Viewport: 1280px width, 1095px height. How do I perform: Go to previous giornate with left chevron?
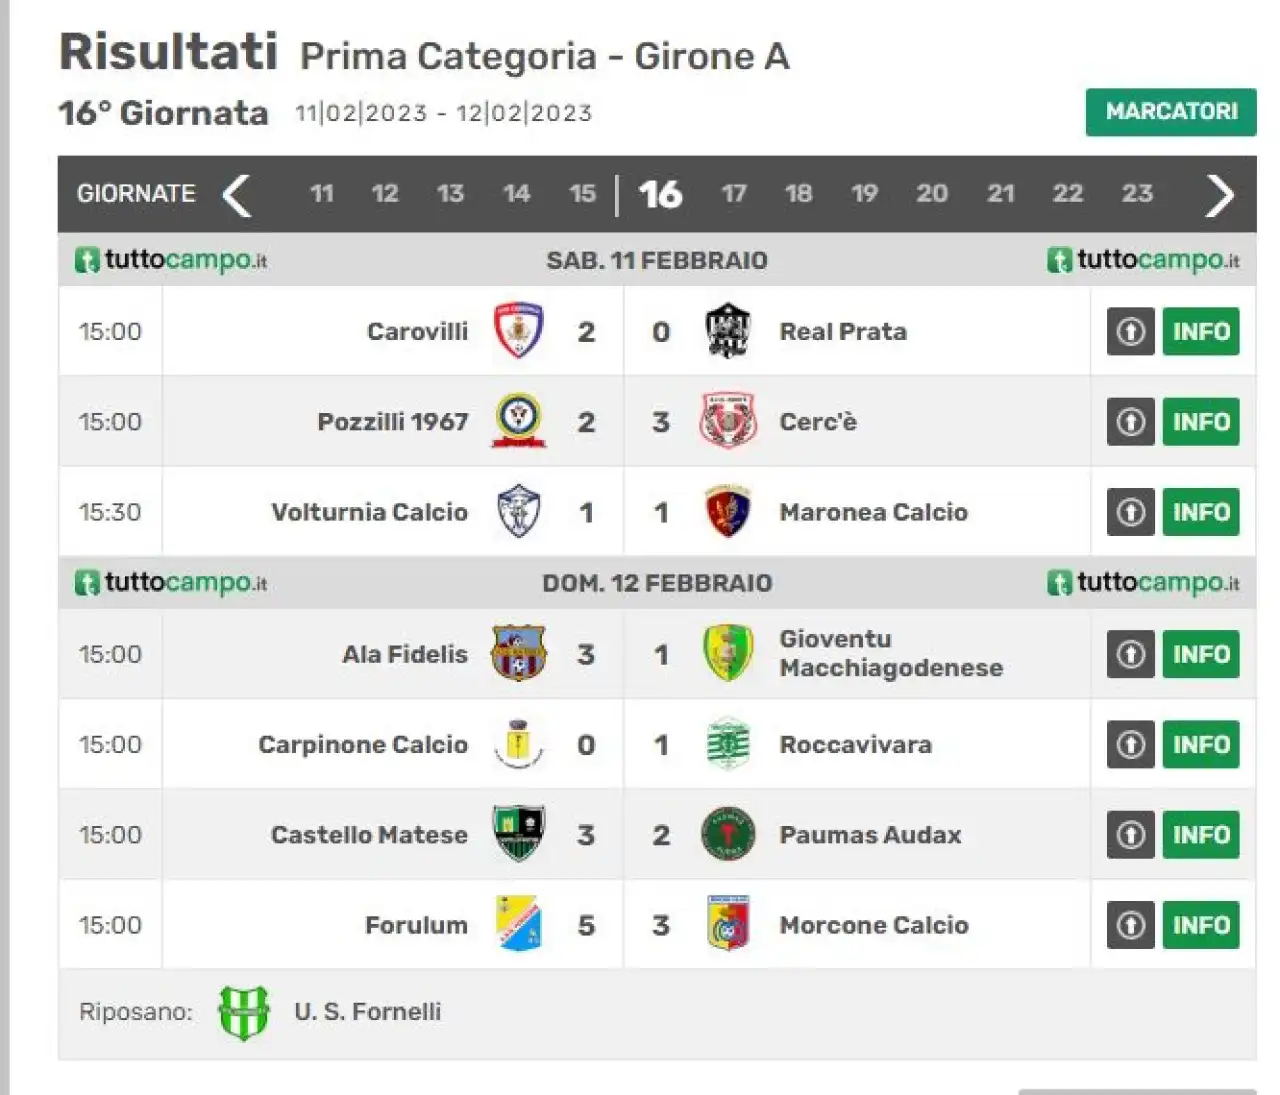[x=237, y=195]
